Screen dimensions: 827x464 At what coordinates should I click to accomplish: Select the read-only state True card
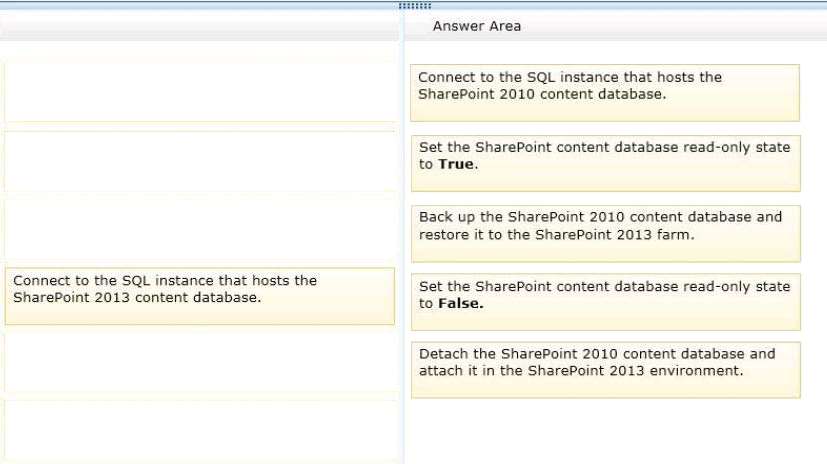[x=605, y=163]
